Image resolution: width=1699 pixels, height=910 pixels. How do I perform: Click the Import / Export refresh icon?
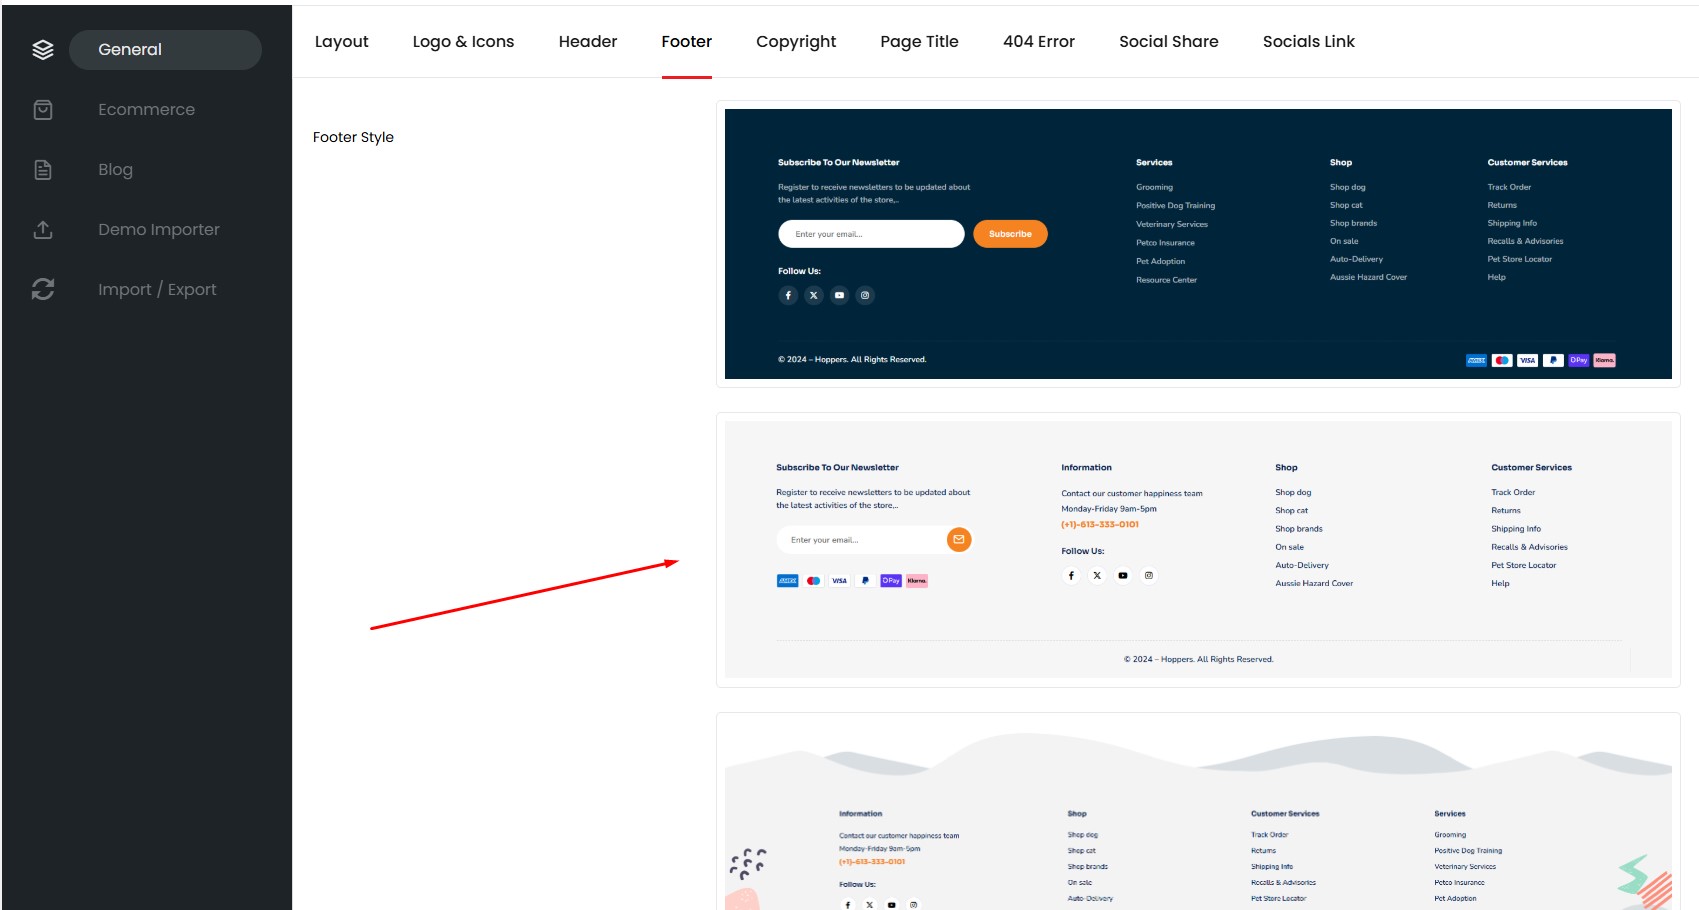[x=43, y=289]
